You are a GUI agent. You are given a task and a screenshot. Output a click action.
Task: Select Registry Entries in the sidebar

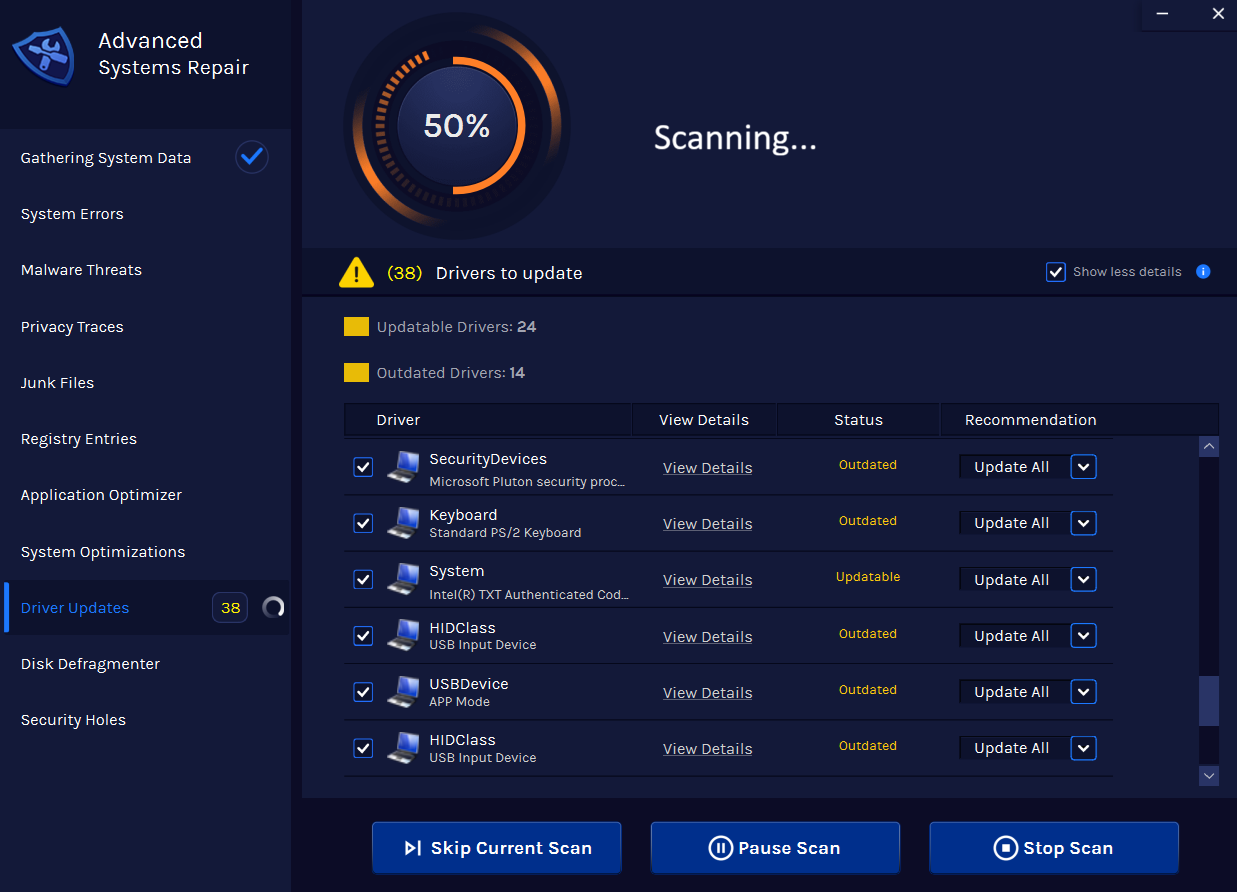pyautogui.click(x=79, y=439)
